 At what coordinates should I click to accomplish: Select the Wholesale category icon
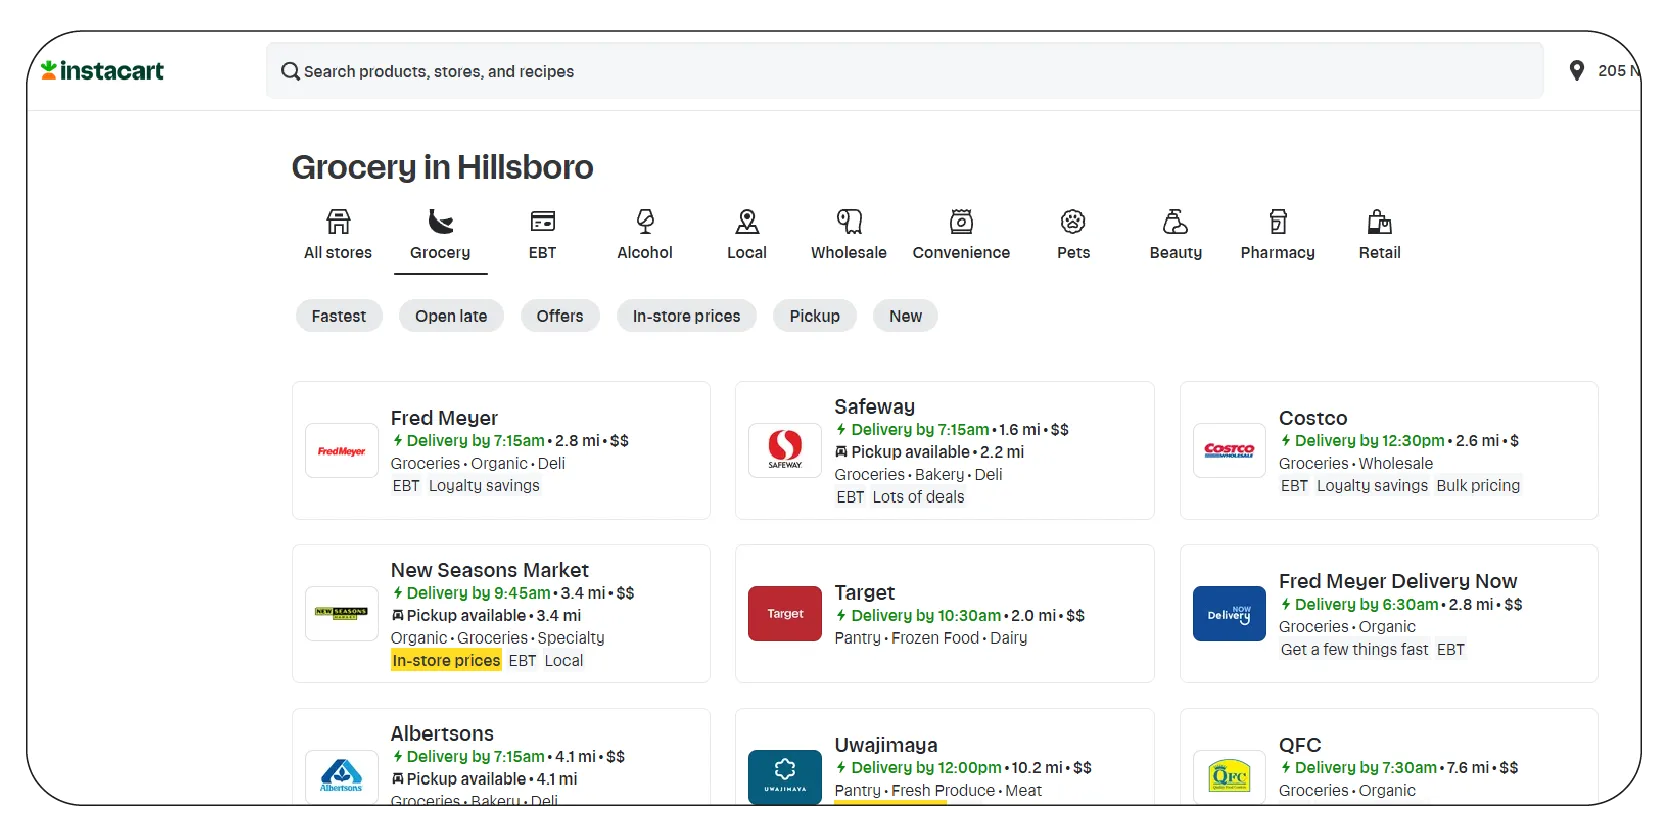[x=849, y=221]
